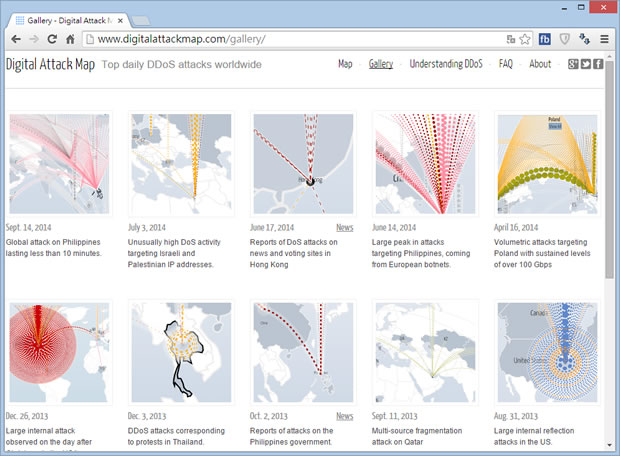Viewport: 620px width, 456px height.
Task: Share on Google Plus icon
Action: 573,64
